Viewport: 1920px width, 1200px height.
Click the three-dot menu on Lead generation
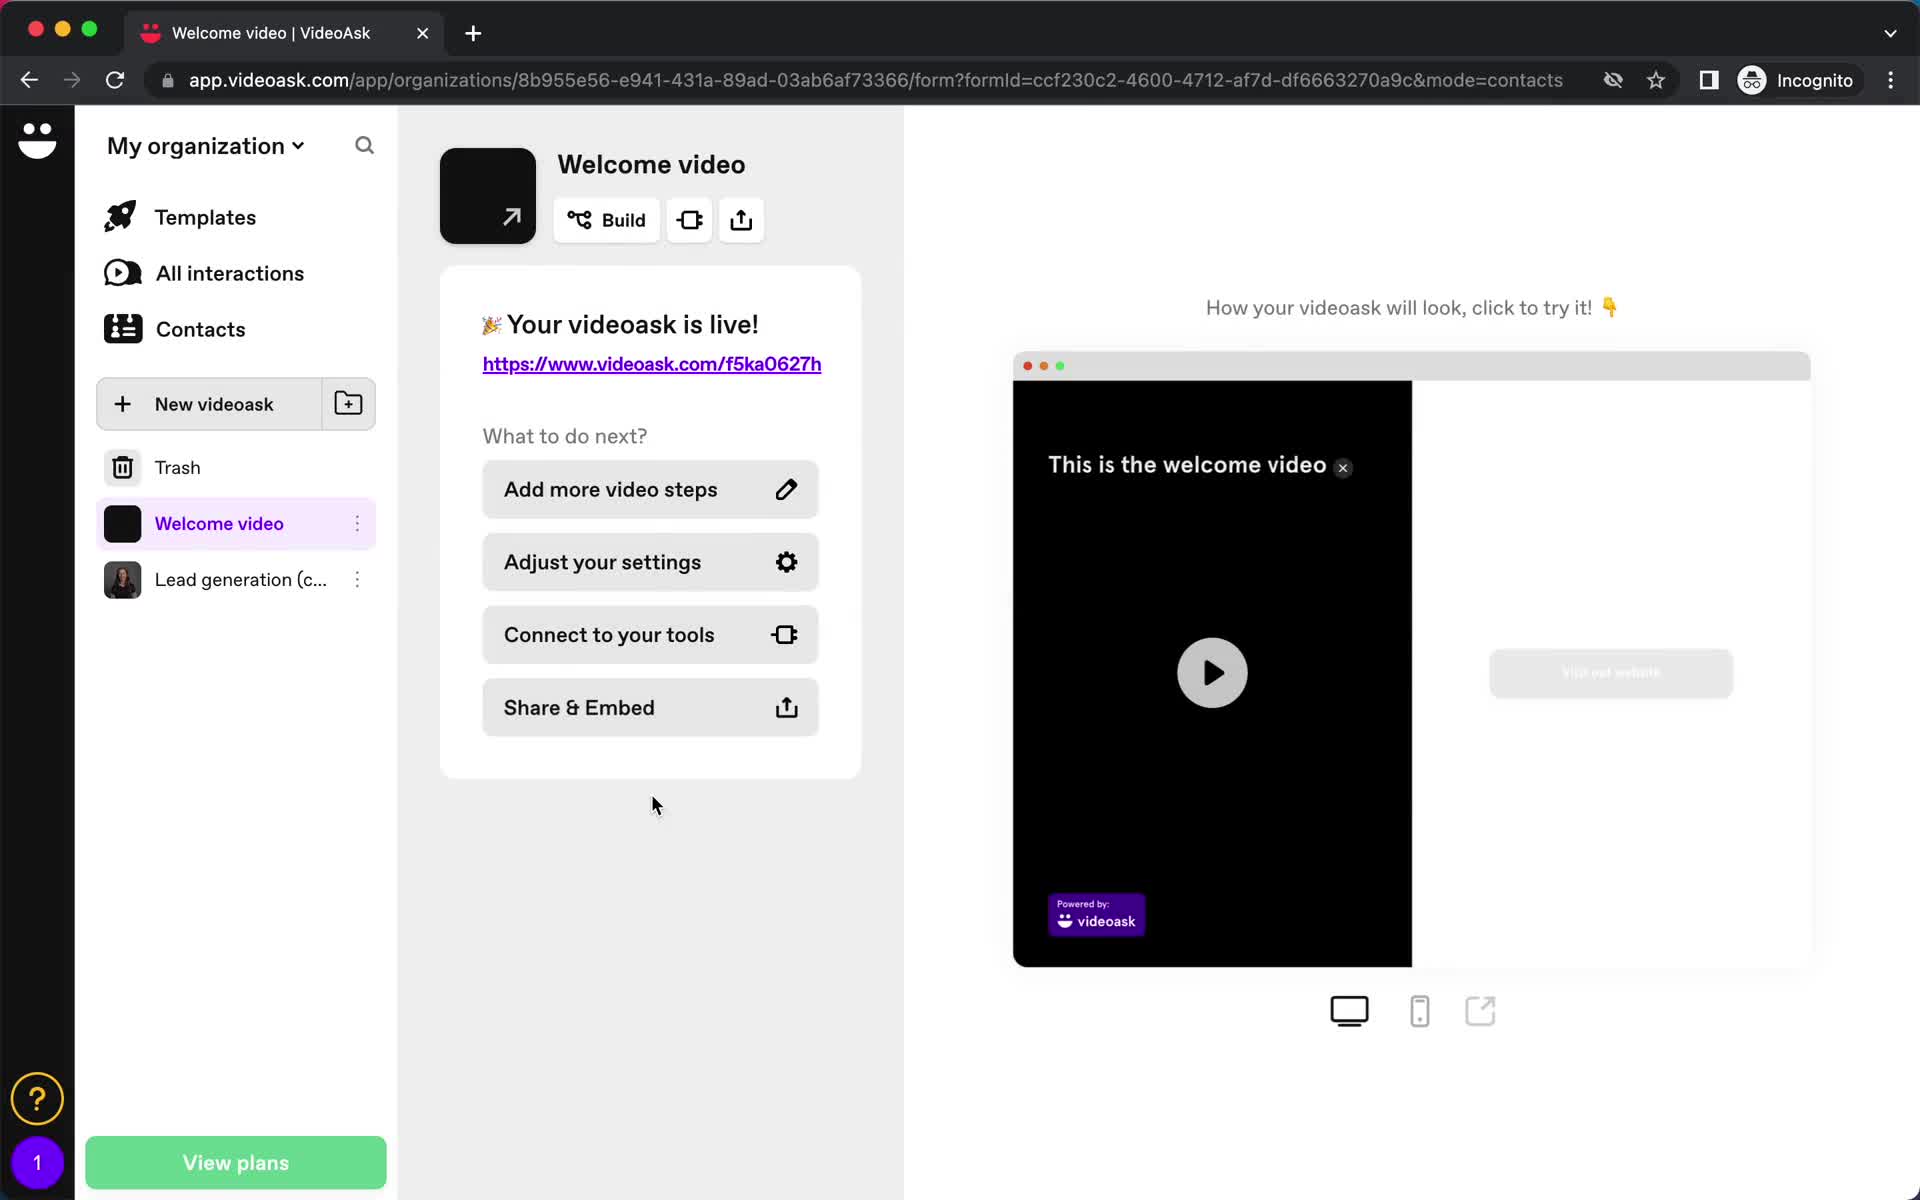click(x=357, y=579)
